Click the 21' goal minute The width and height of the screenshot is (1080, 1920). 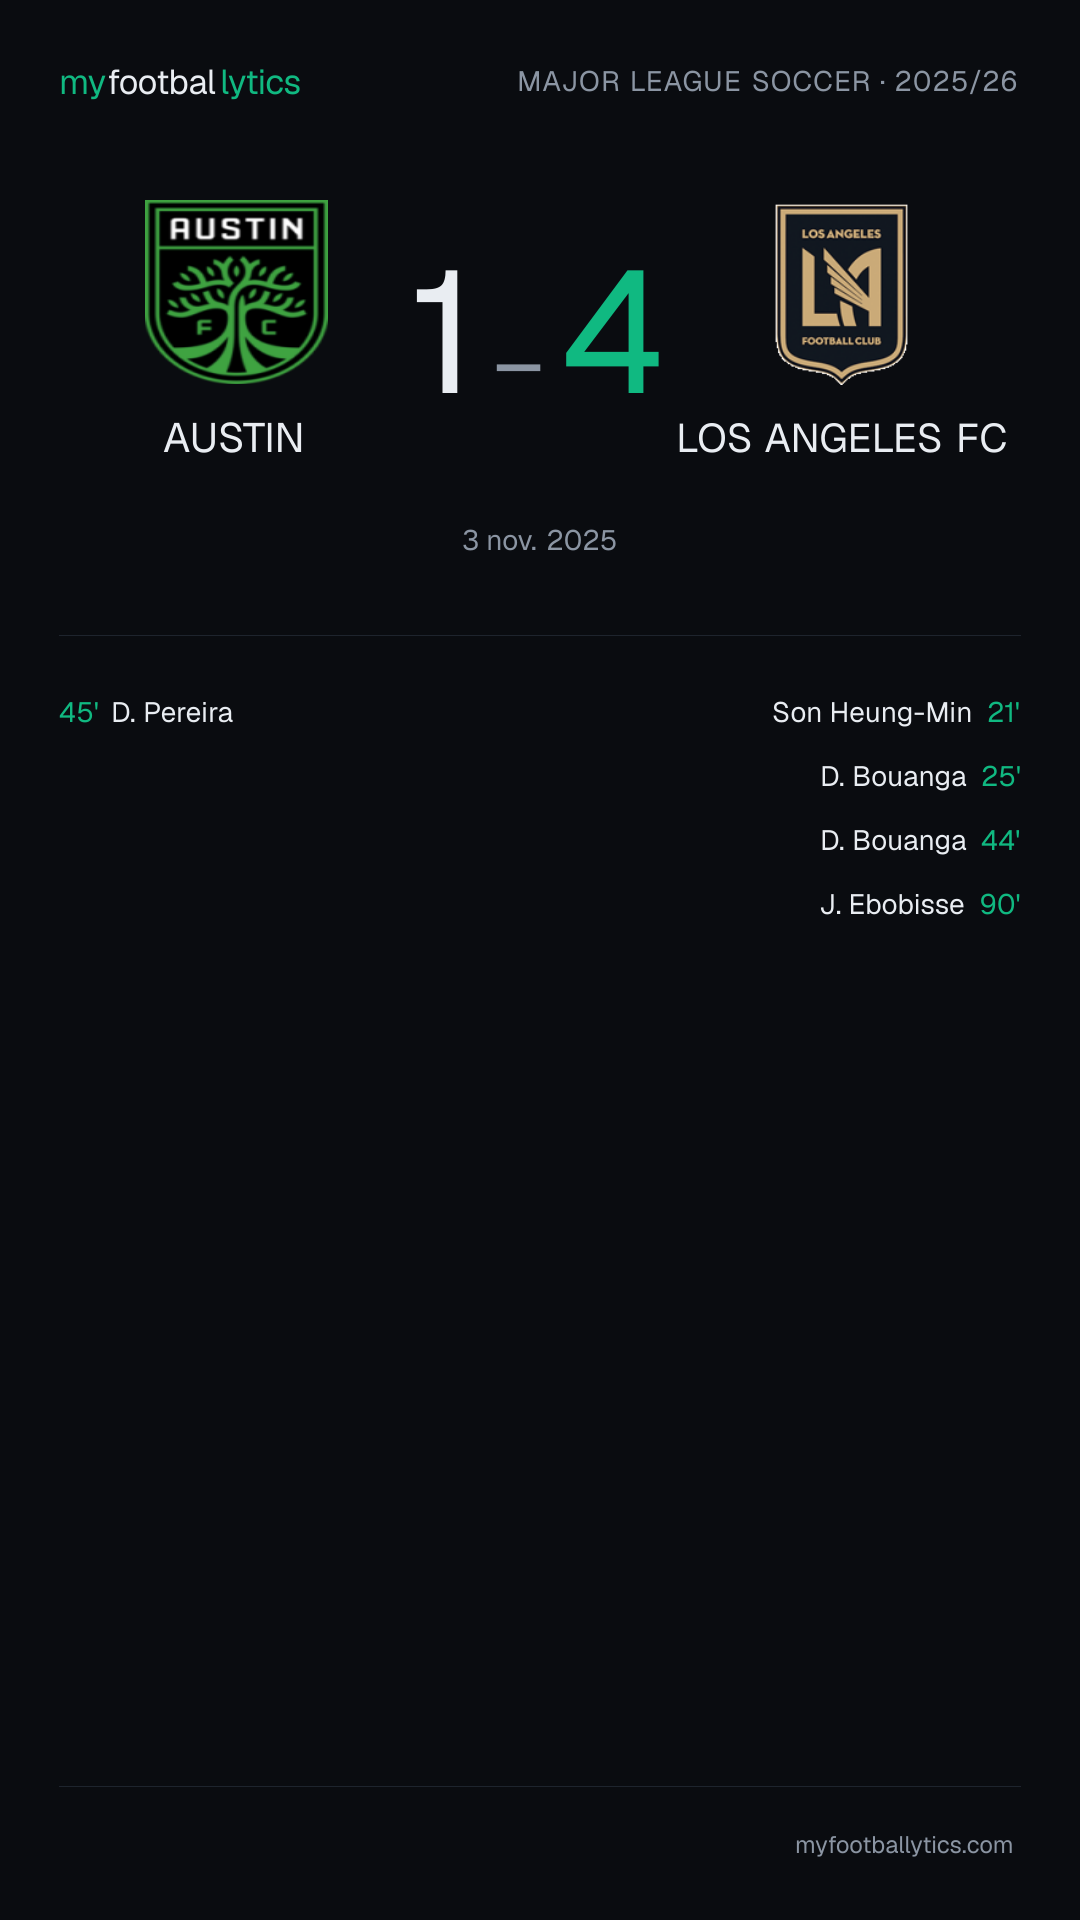point(1004,712)
